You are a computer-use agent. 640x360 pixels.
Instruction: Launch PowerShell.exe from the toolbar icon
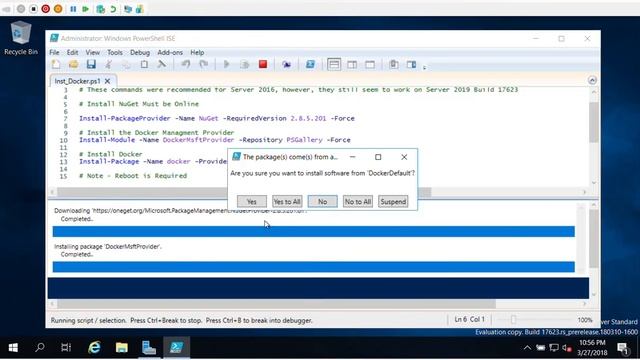click(310, 64)
